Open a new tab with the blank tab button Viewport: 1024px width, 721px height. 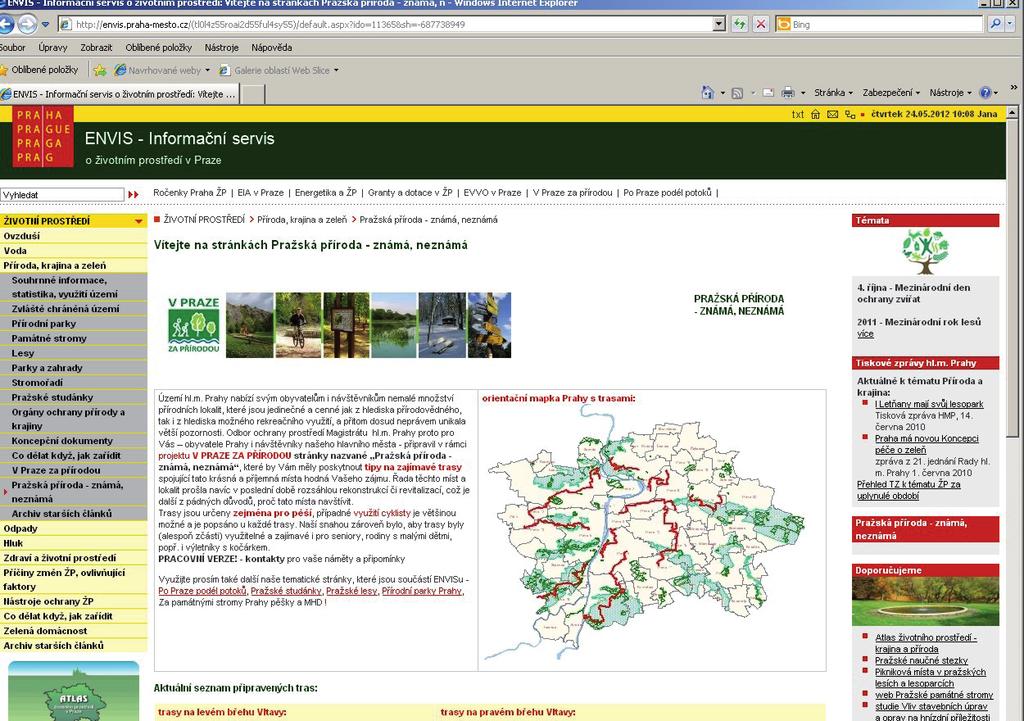(253, 95)
